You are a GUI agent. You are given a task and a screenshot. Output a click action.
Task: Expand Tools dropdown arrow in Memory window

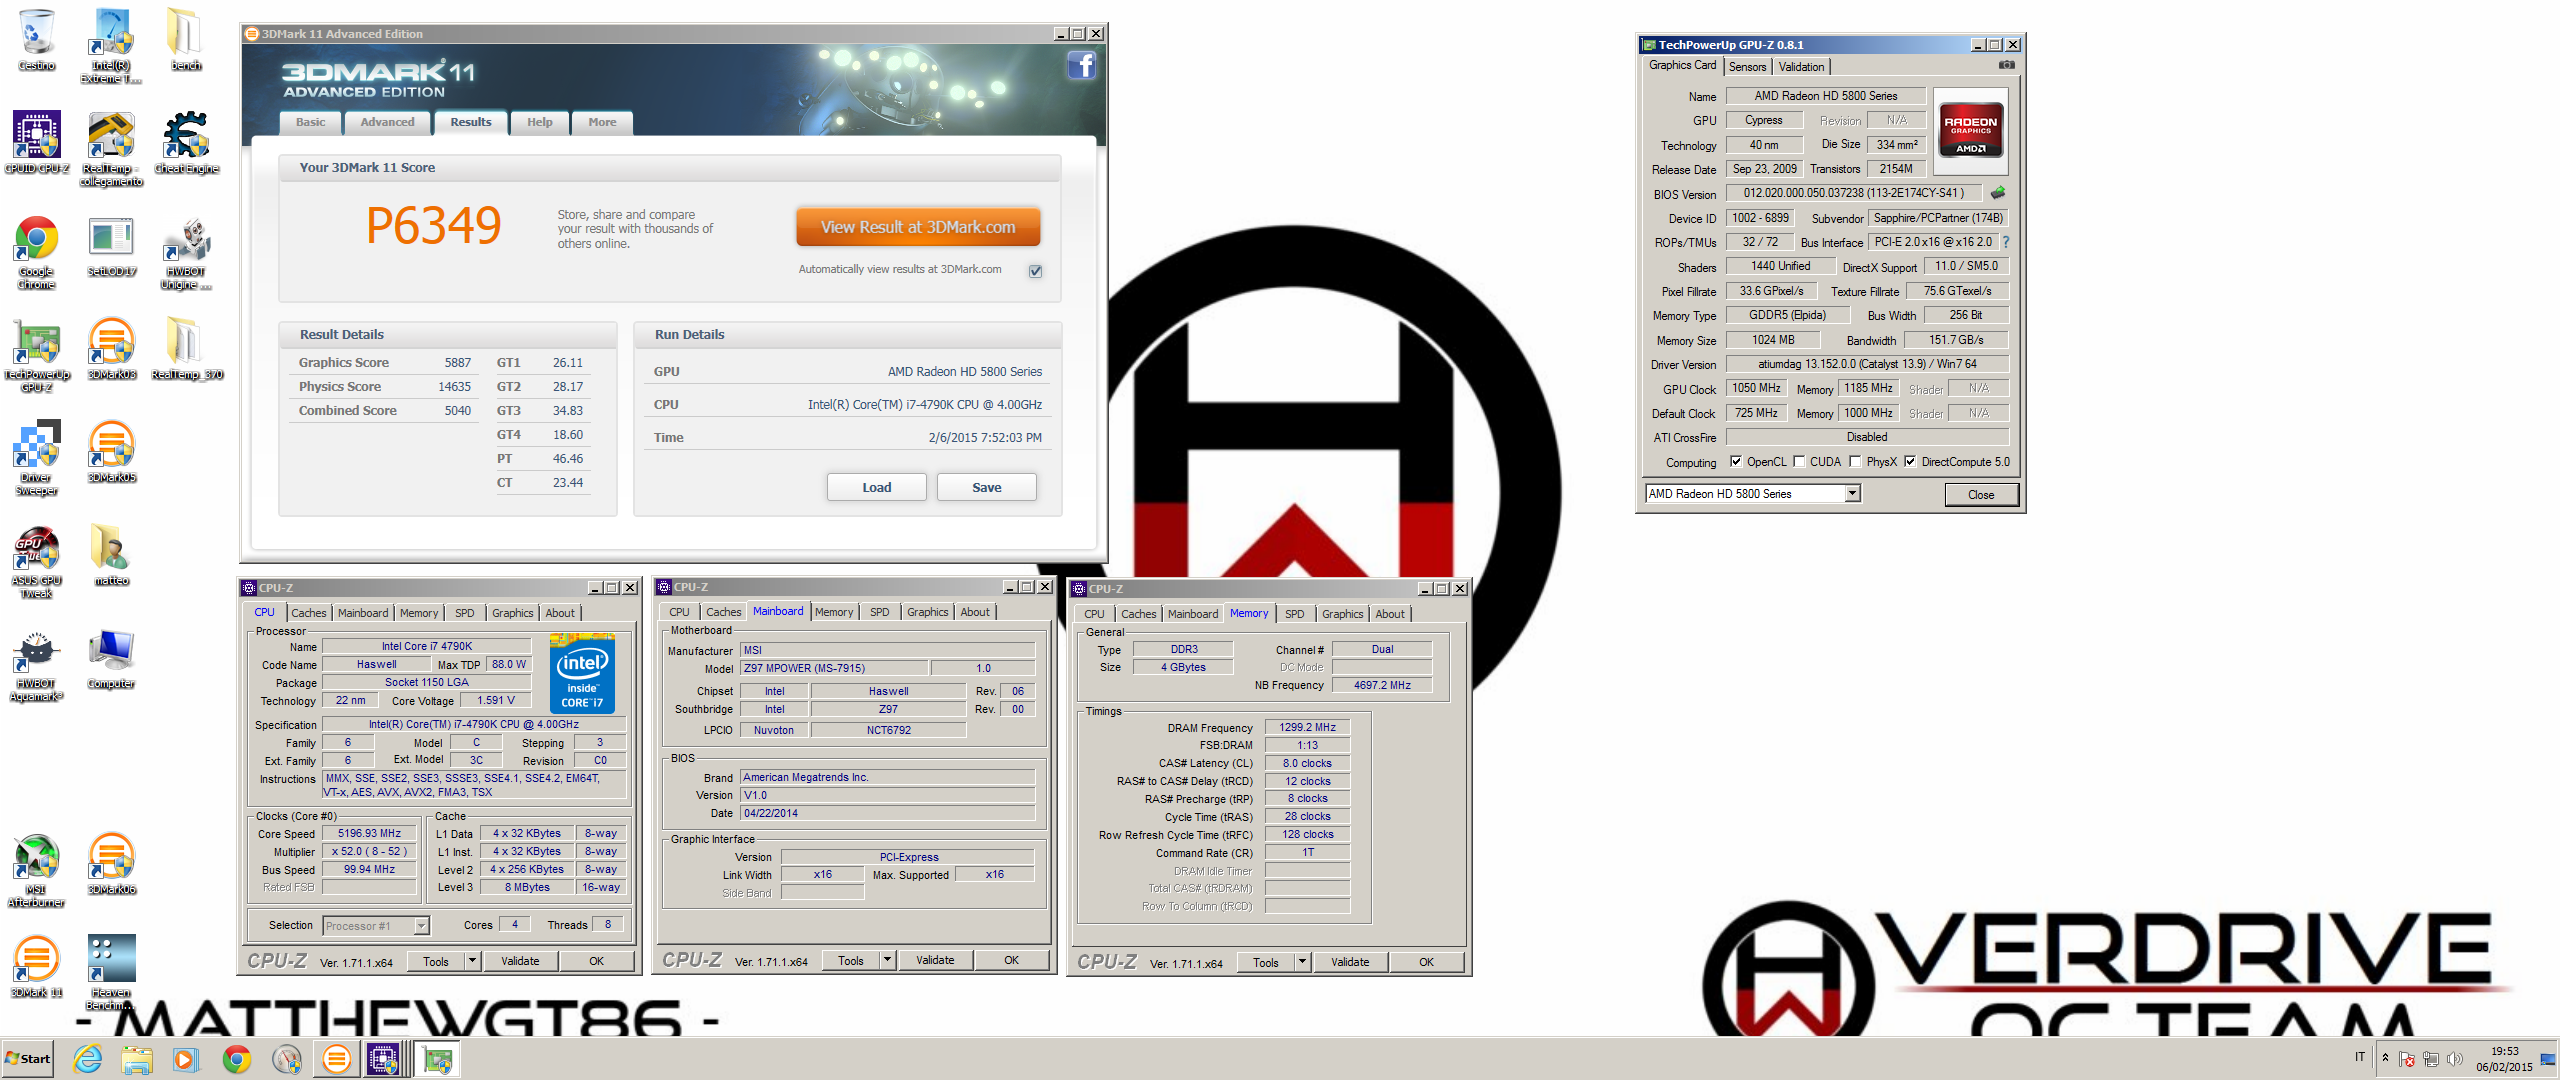(x=1302, y=962)
